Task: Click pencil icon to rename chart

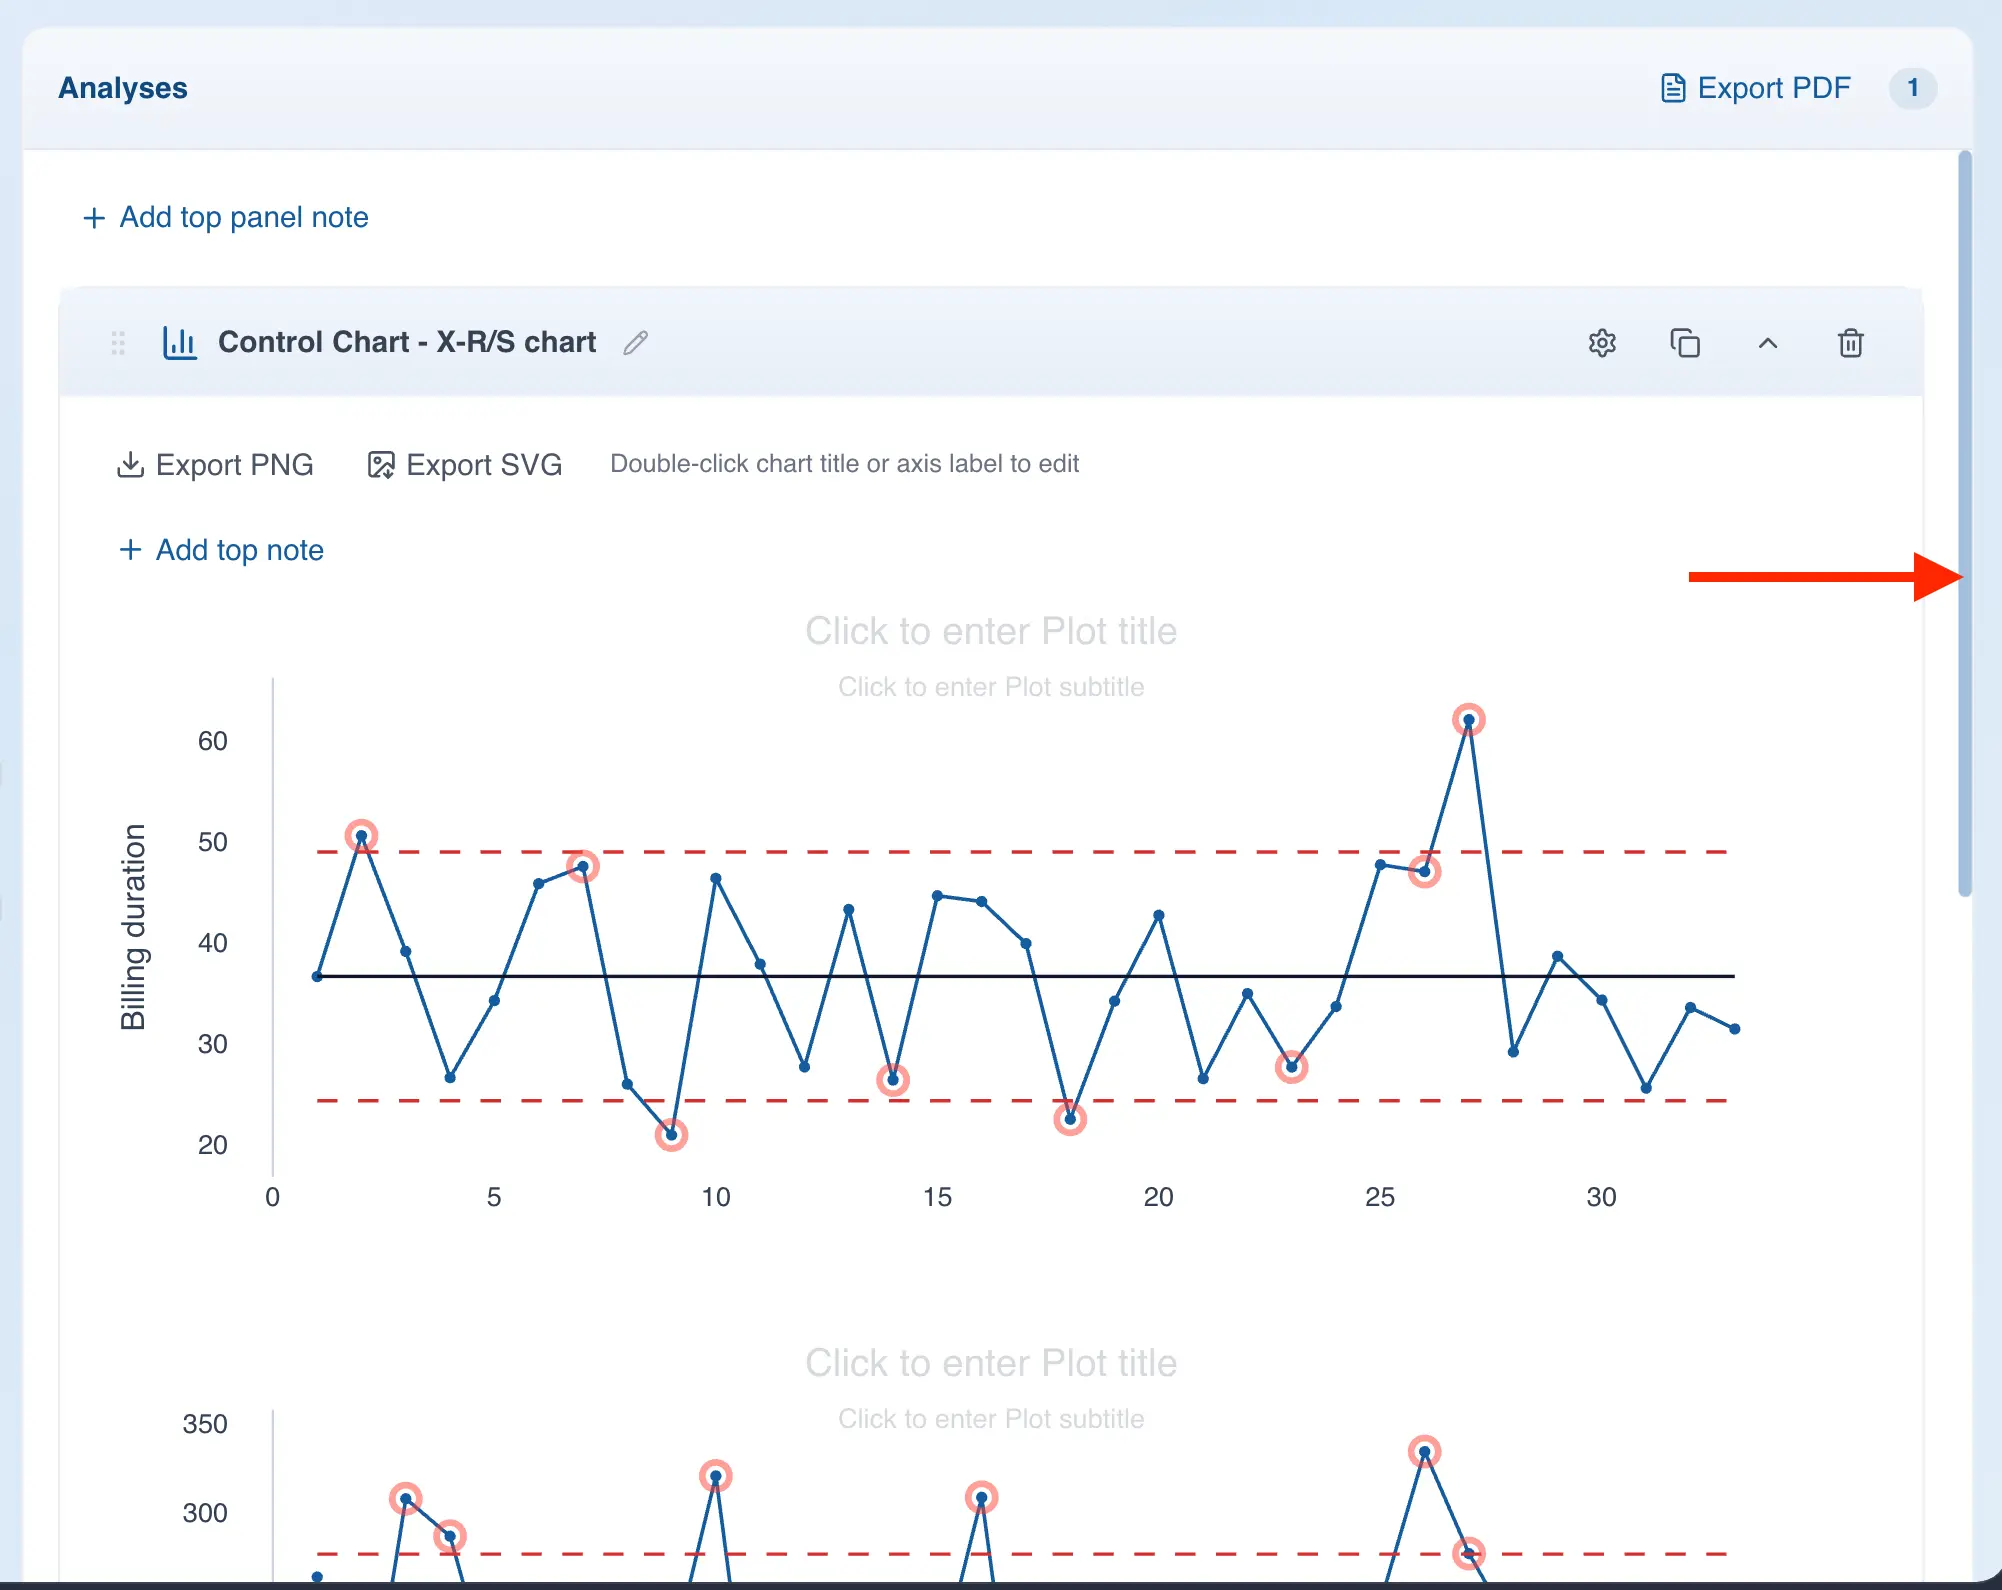Action: [636, 343]
